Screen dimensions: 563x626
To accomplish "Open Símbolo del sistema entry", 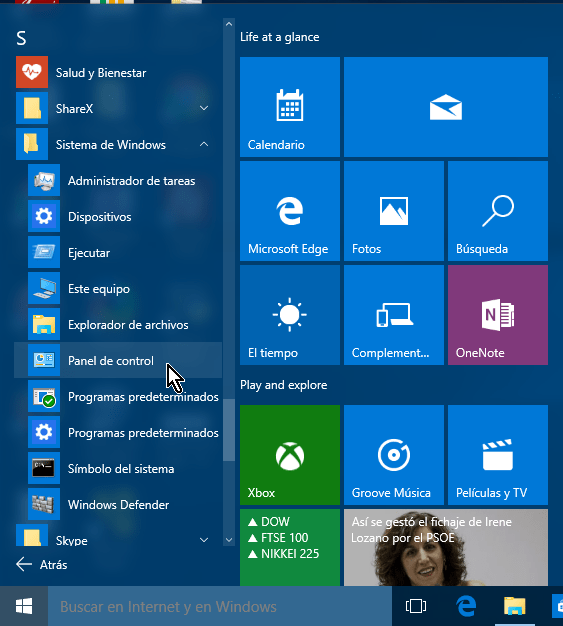I will [x=118, y=468].
